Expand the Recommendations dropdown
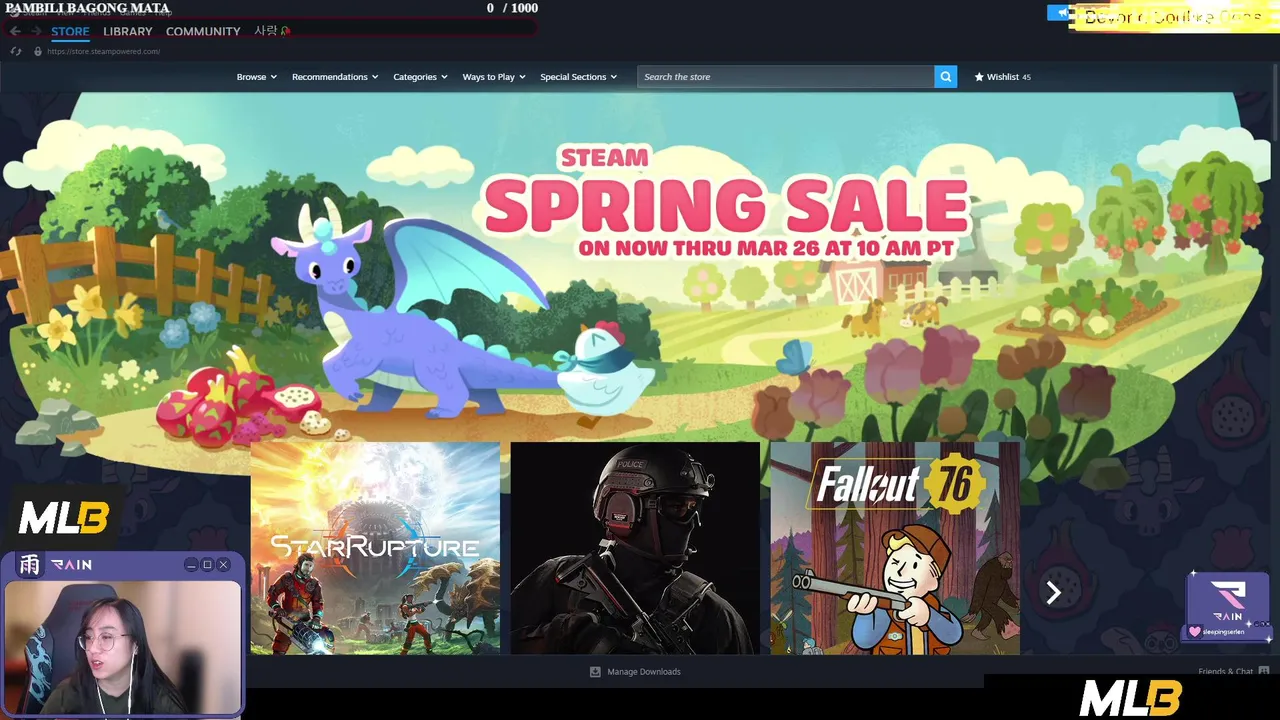The width and height of the screenshot is (1280, 720). pyautogui.click(x=335, y=77)
